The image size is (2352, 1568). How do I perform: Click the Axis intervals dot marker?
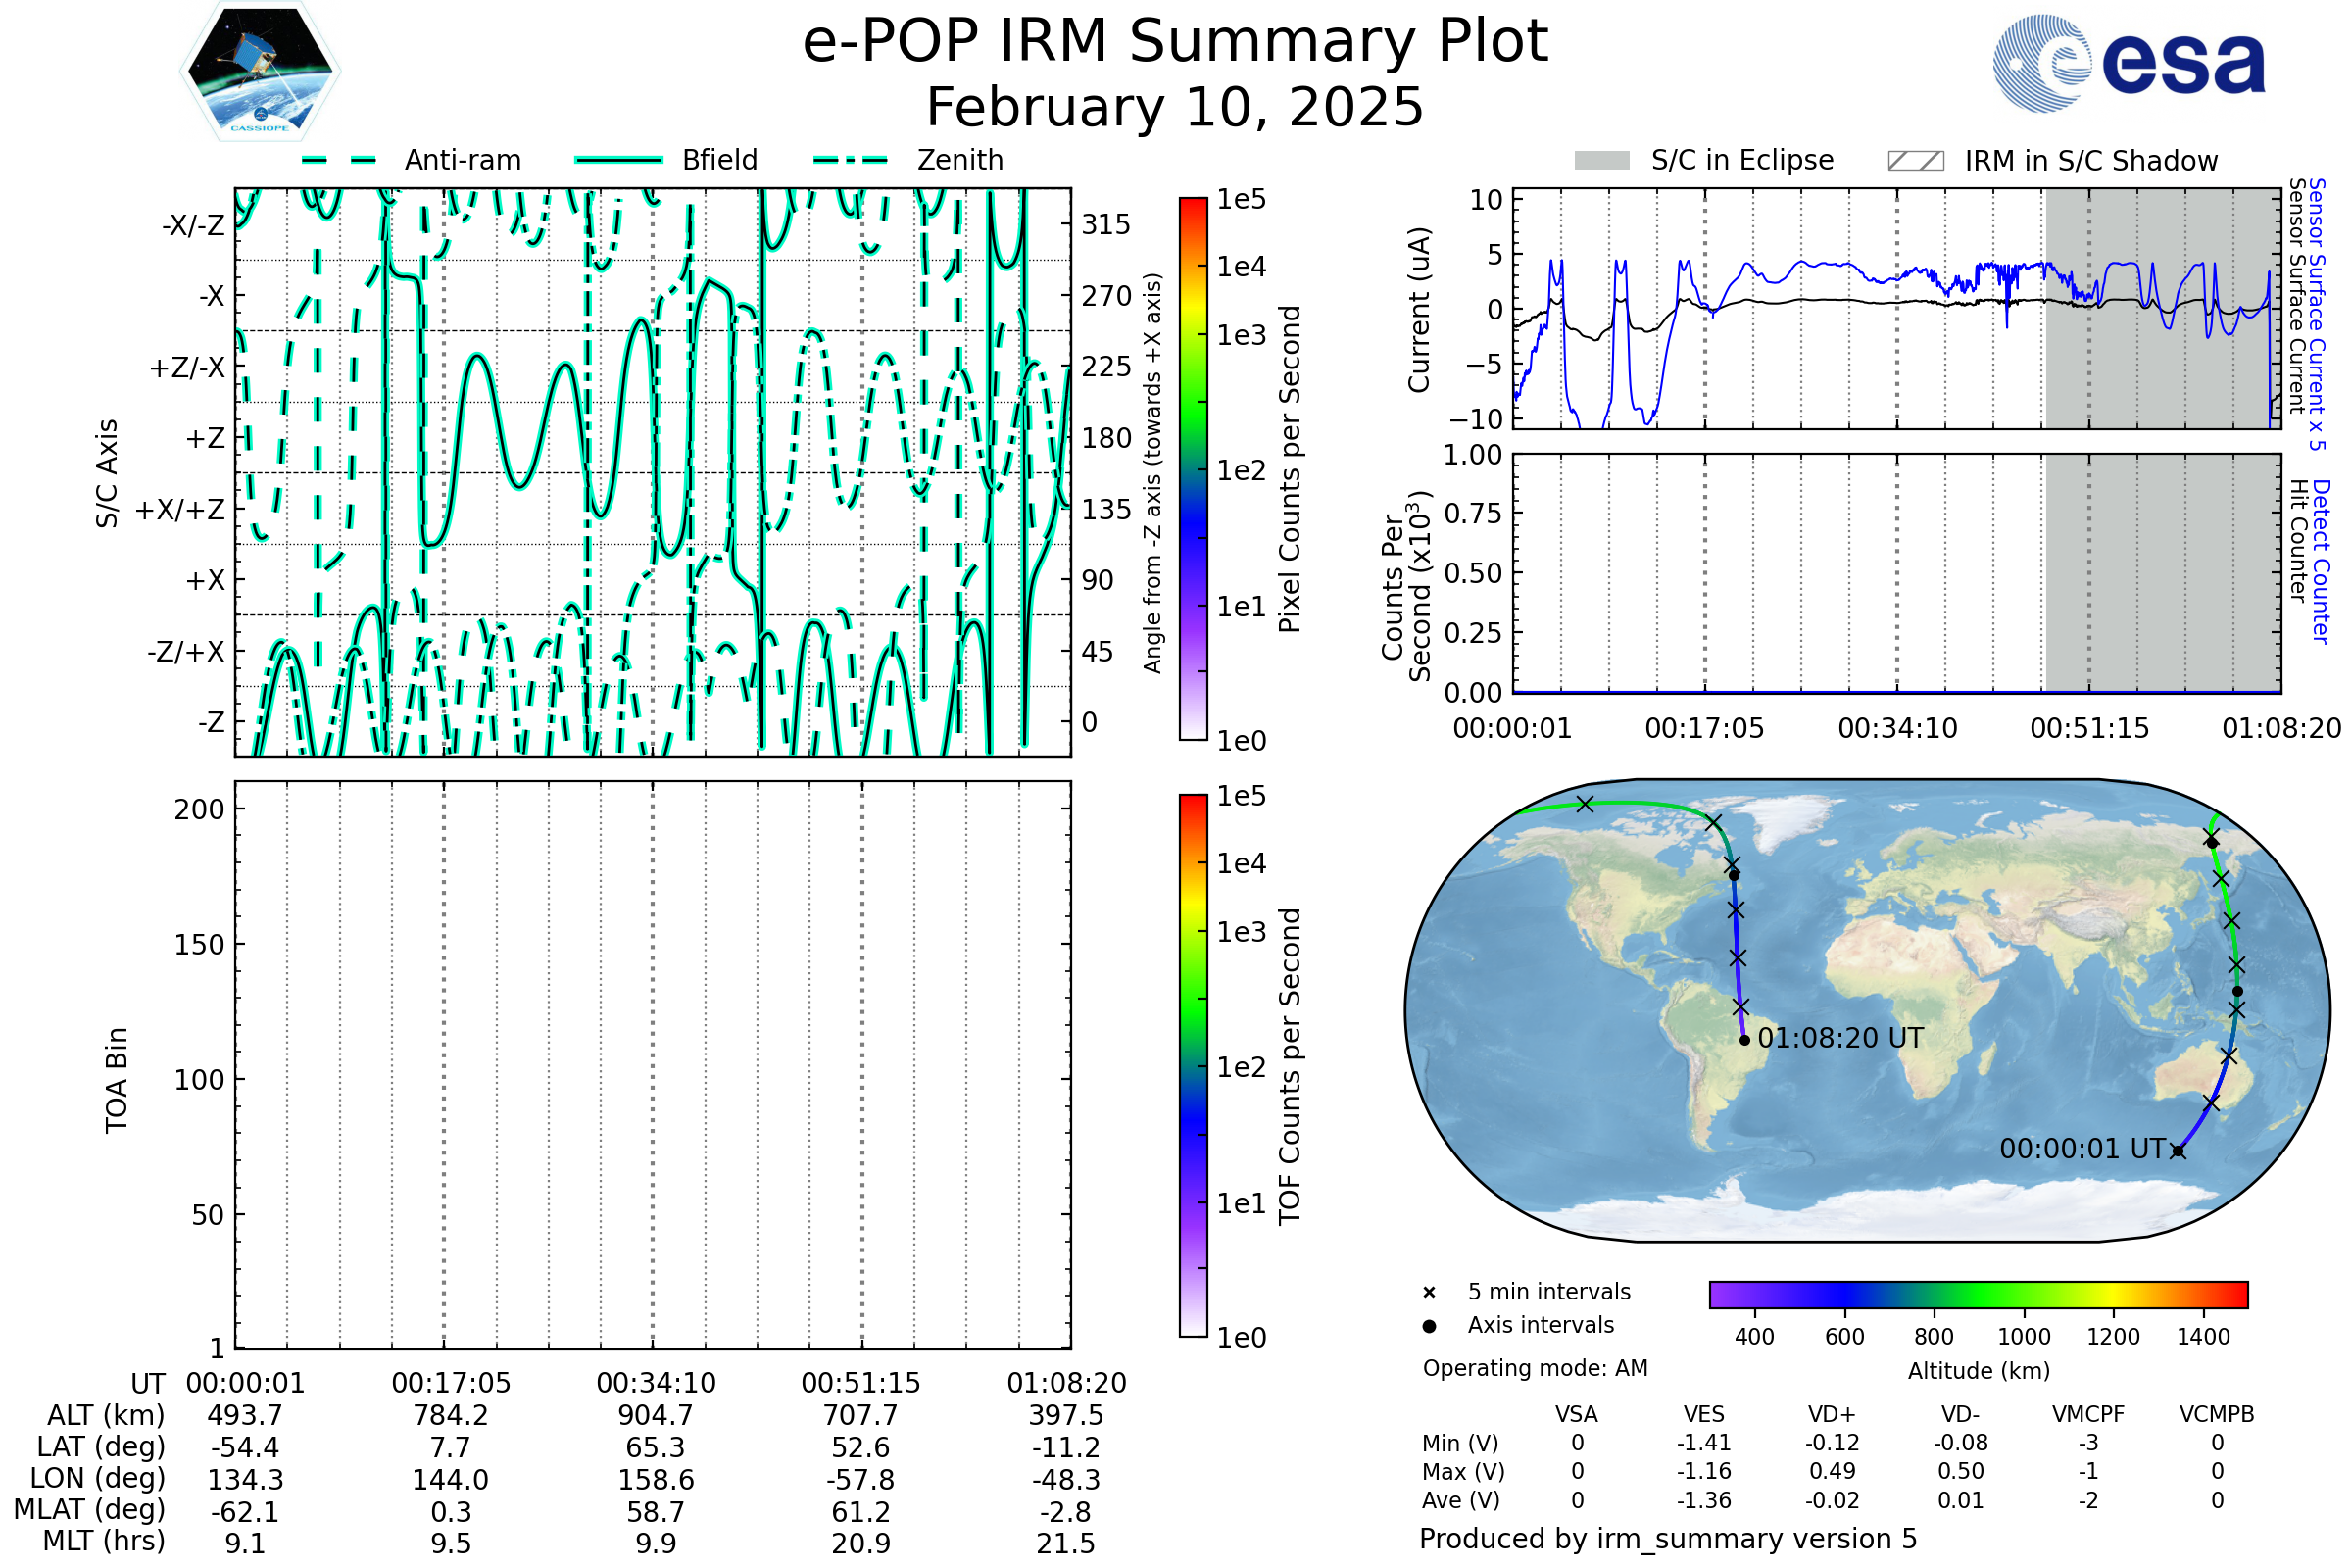[1429, 1326]
